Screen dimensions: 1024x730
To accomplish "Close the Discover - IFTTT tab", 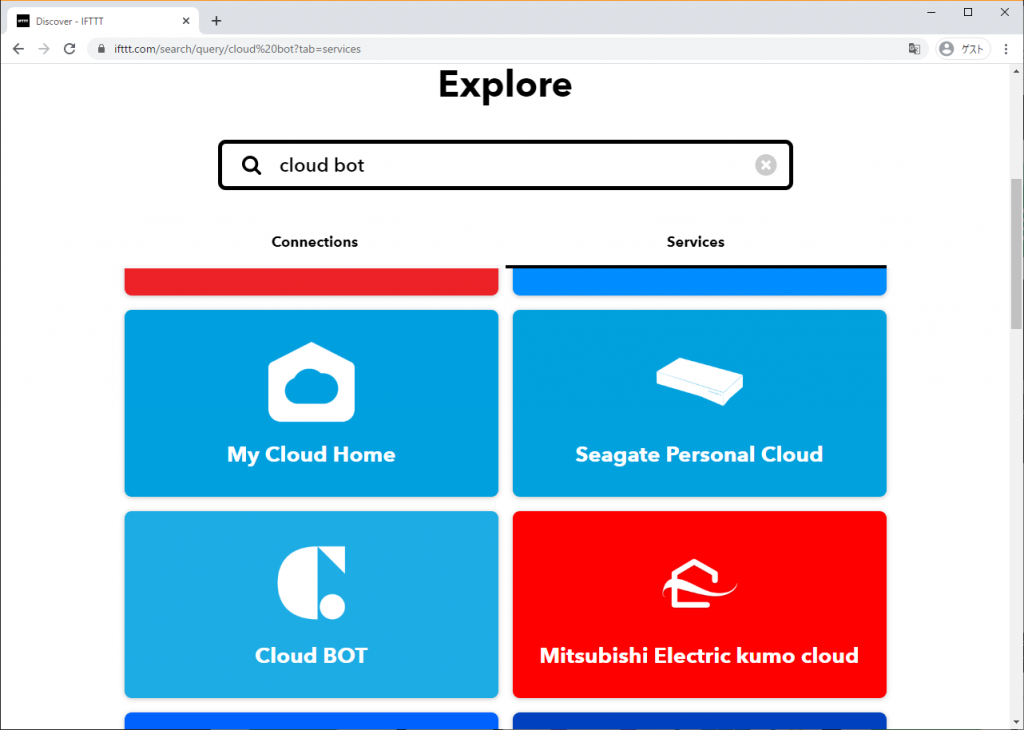I will pyautogui.click(x=186, y=21).
